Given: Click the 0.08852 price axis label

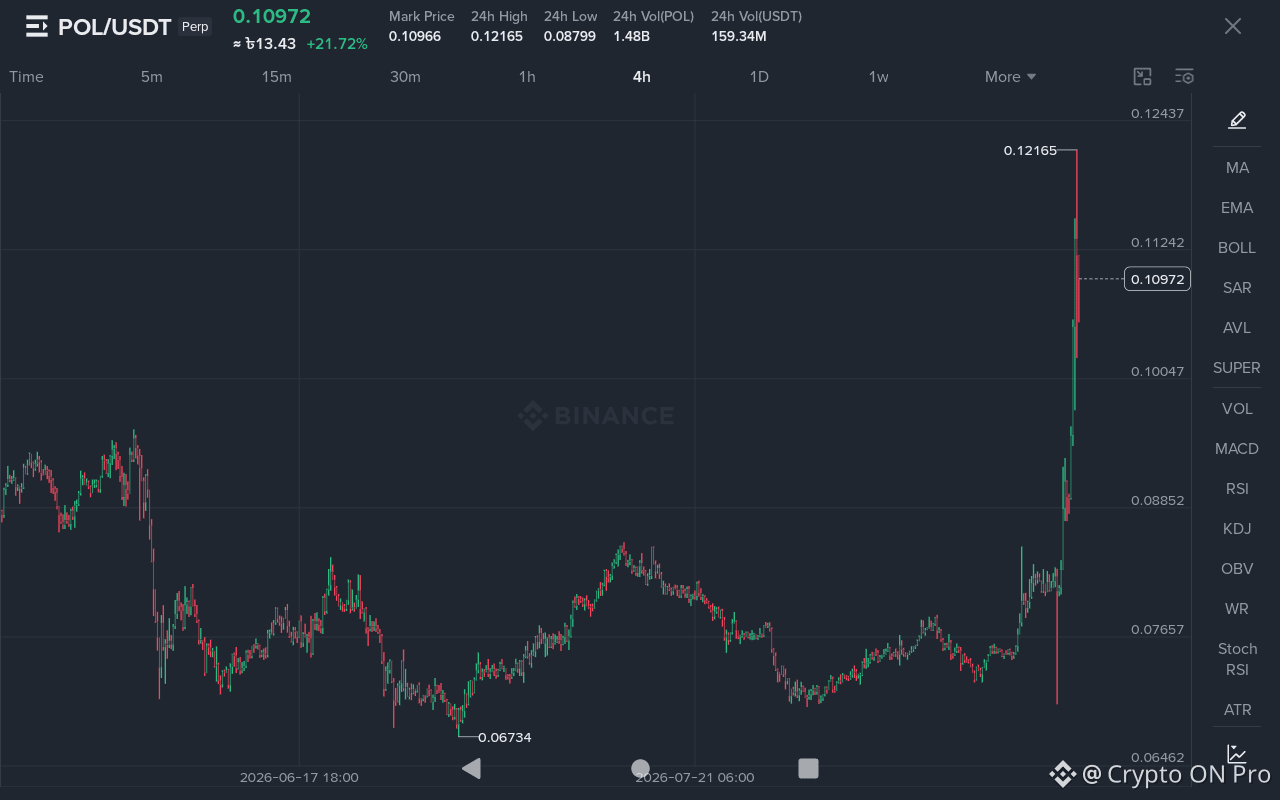Looking at the screenshot, I should click(1158, 500).
